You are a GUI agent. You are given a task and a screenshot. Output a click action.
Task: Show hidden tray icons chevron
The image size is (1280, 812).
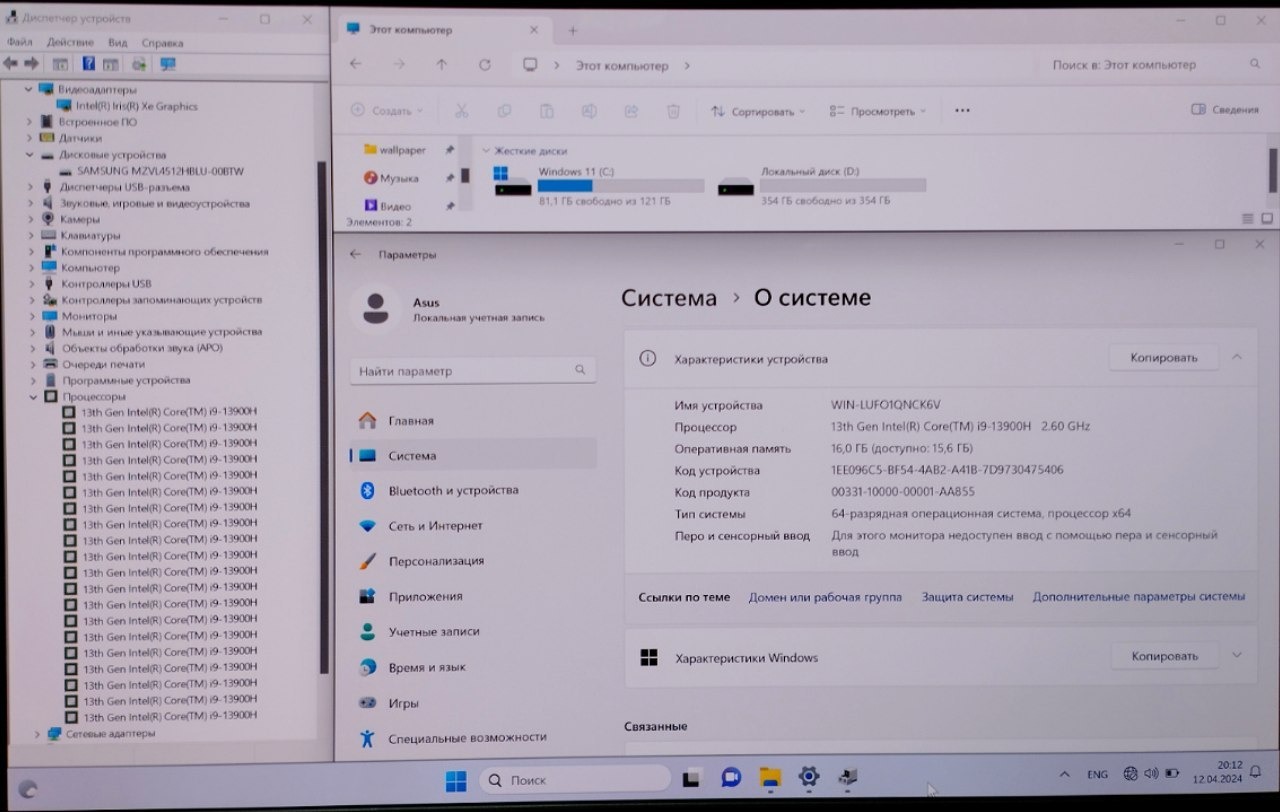pyautogui.click(x=1065, y=775)
